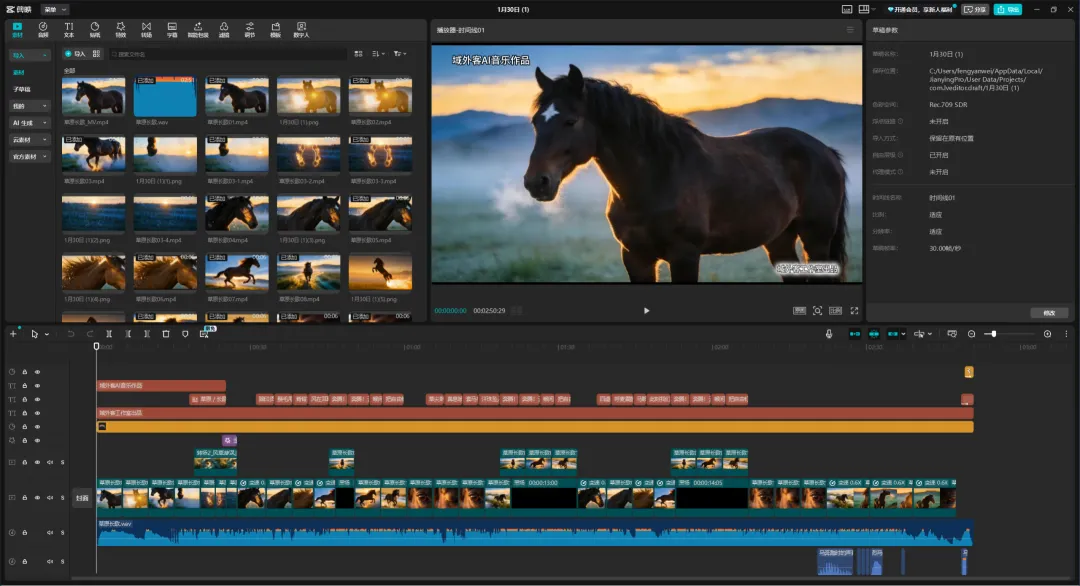Viewport: 1080px width, 586px height.
Task: Mute the 草原长歌.wav audio track
Action: coord(50,533)
